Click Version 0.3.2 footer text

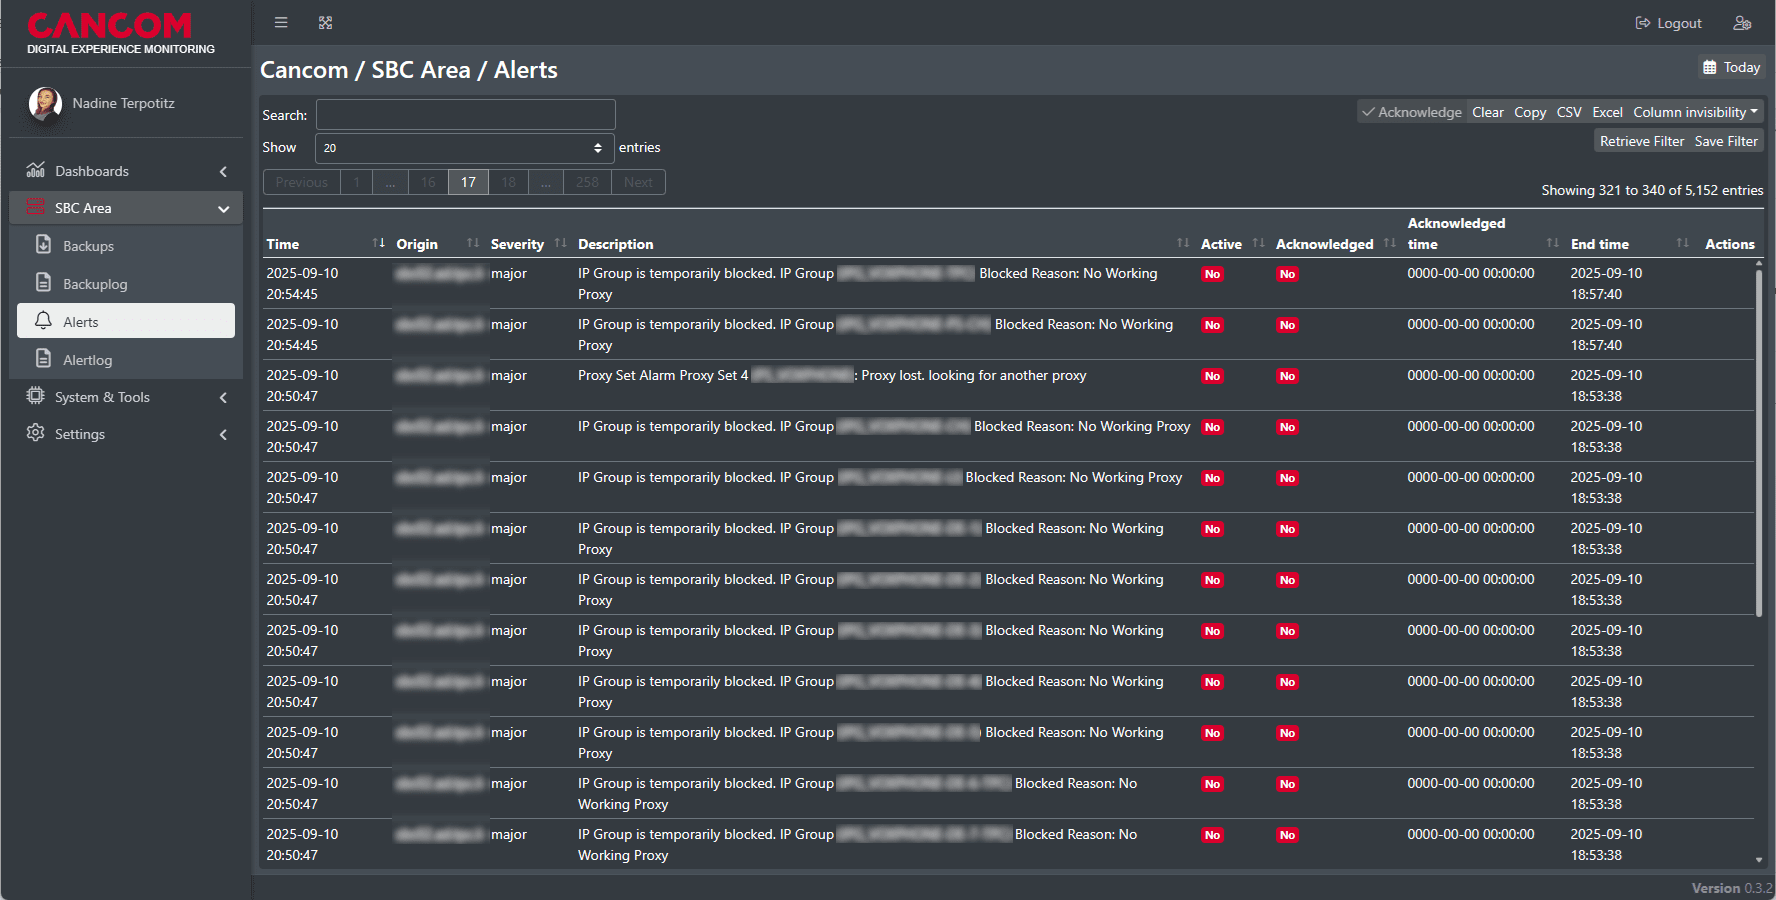point(1732,888)
